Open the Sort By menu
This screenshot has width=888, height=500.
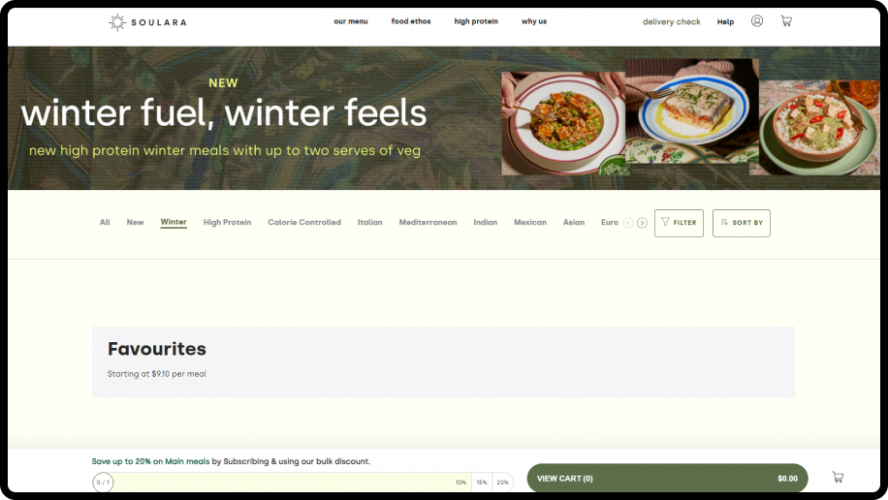click(741, 223)
